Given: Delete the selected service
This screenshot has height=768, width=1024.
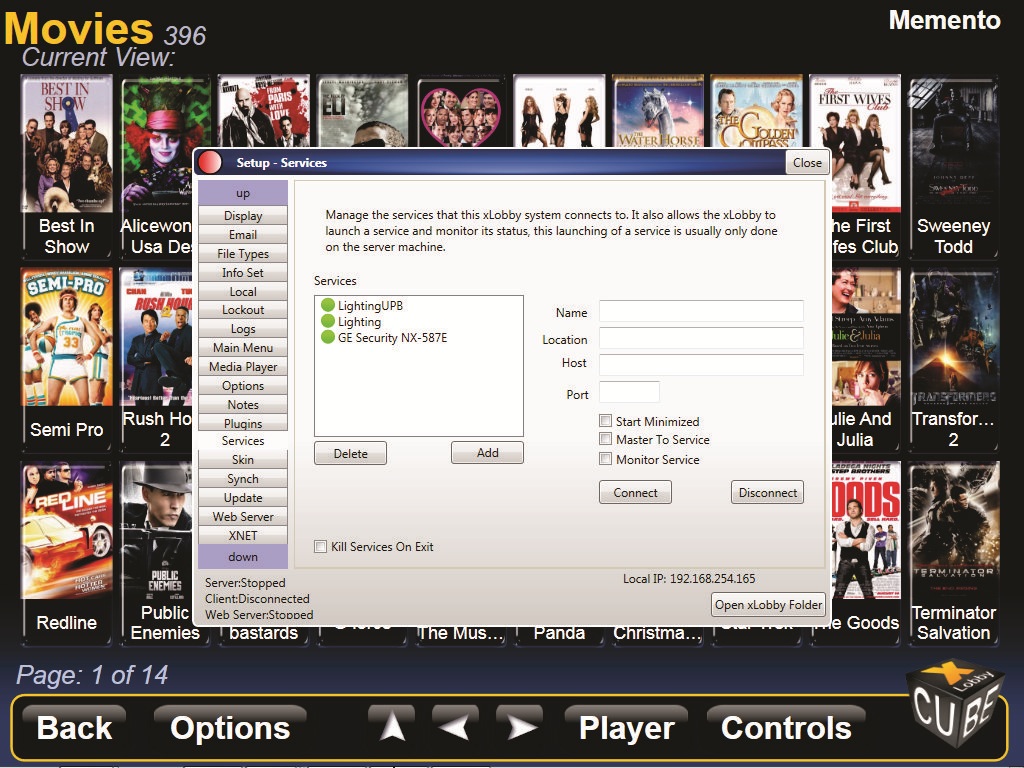Looking at the screenshot, I should click(x=350, y=453).
